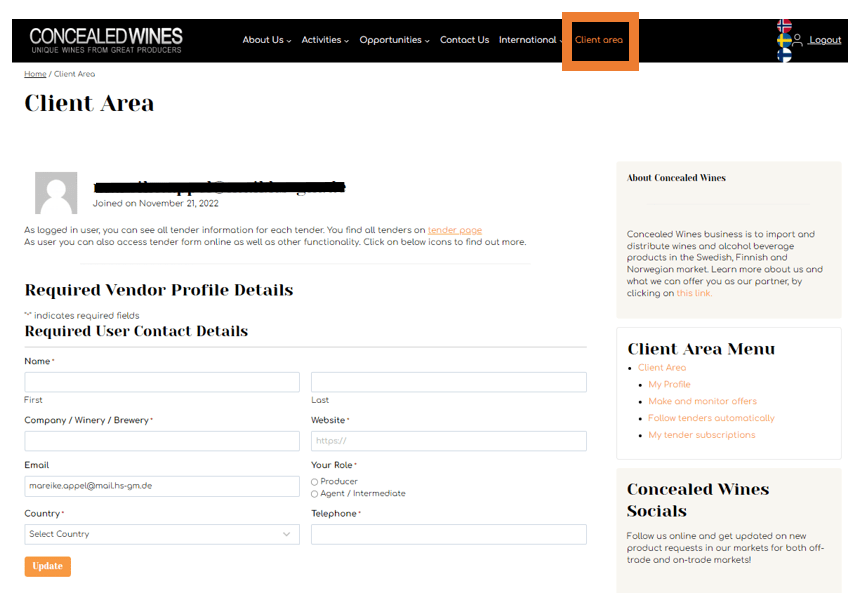Focus the Company / Winery / Brewery field
The width and height of the screenshot is (861, 598).
(x=162, y=441)
